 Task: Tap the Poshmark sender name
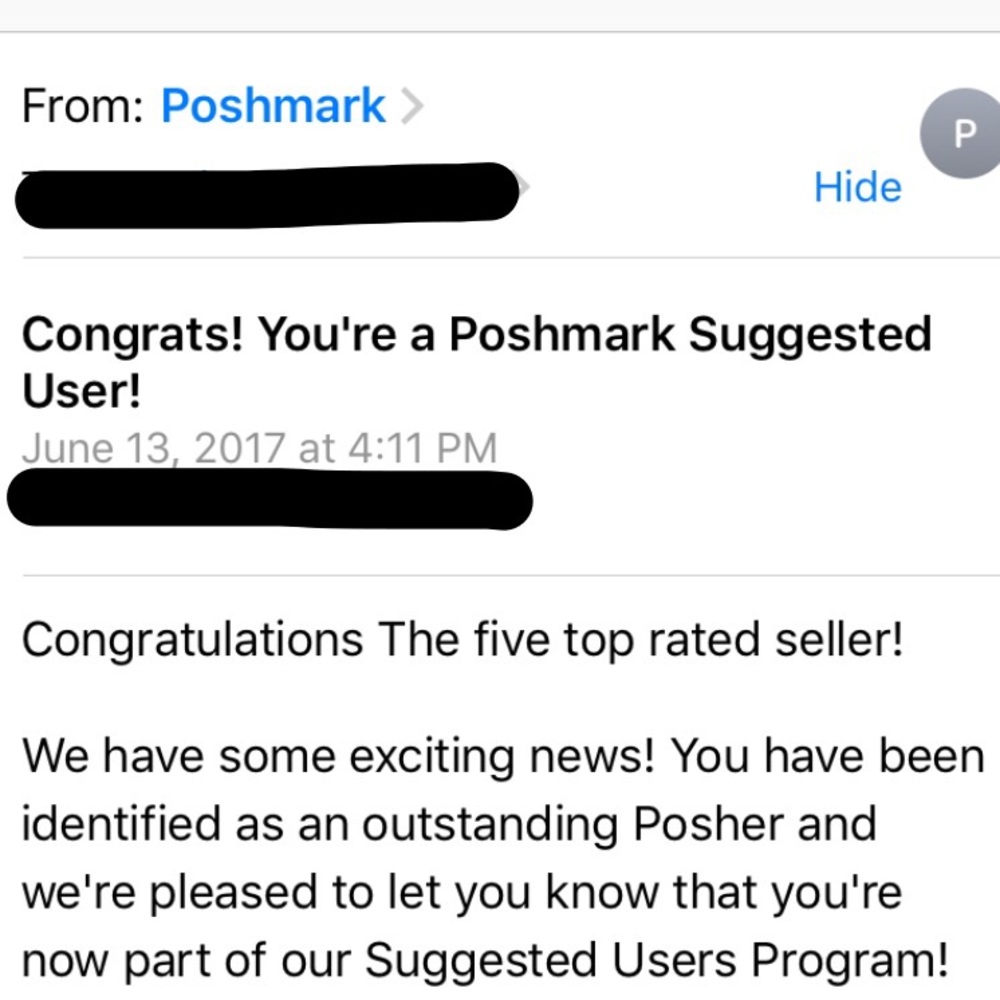point(273,106)
